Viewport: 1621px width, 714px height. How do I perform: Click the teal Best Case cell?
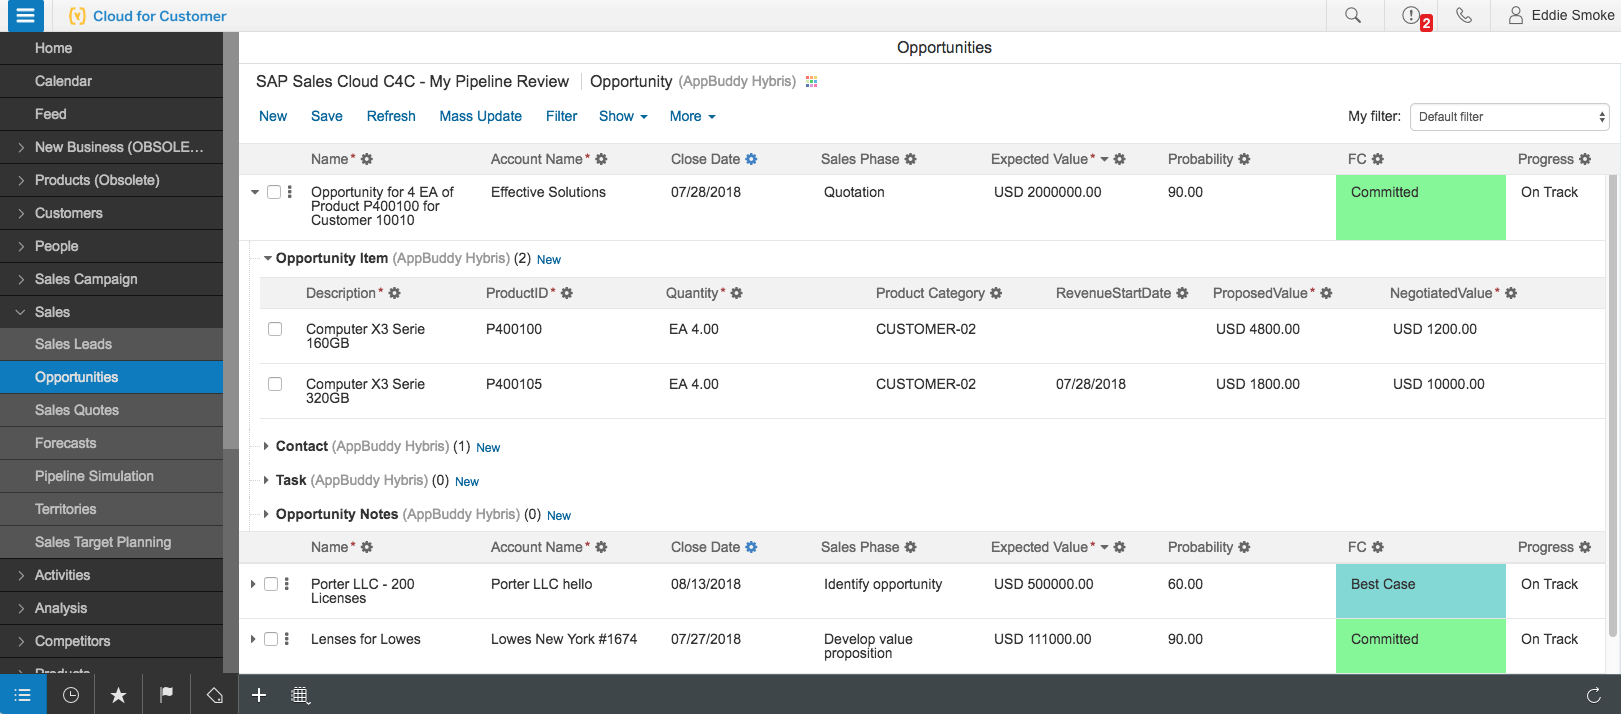(1421, 591)
